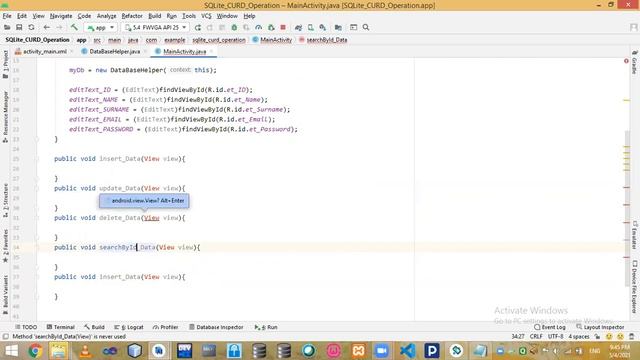
Task: Click the searchById_Data breadcrumb
Action: 323,40
